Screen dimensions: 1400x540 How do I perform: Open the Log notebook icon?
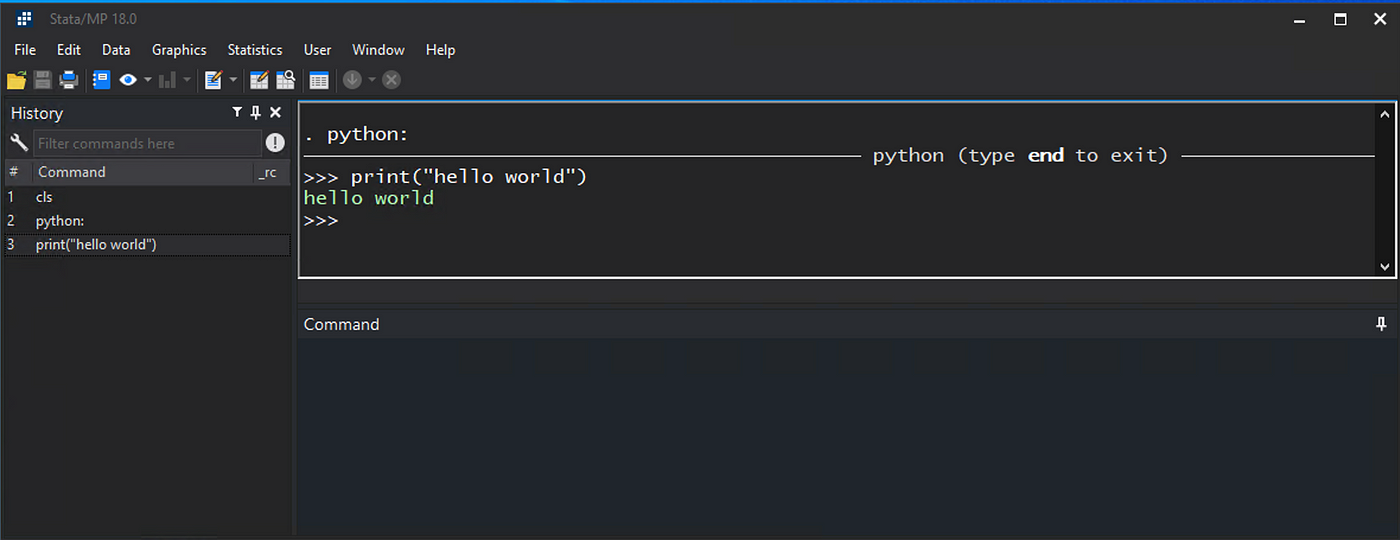click(x=101, y=80)
